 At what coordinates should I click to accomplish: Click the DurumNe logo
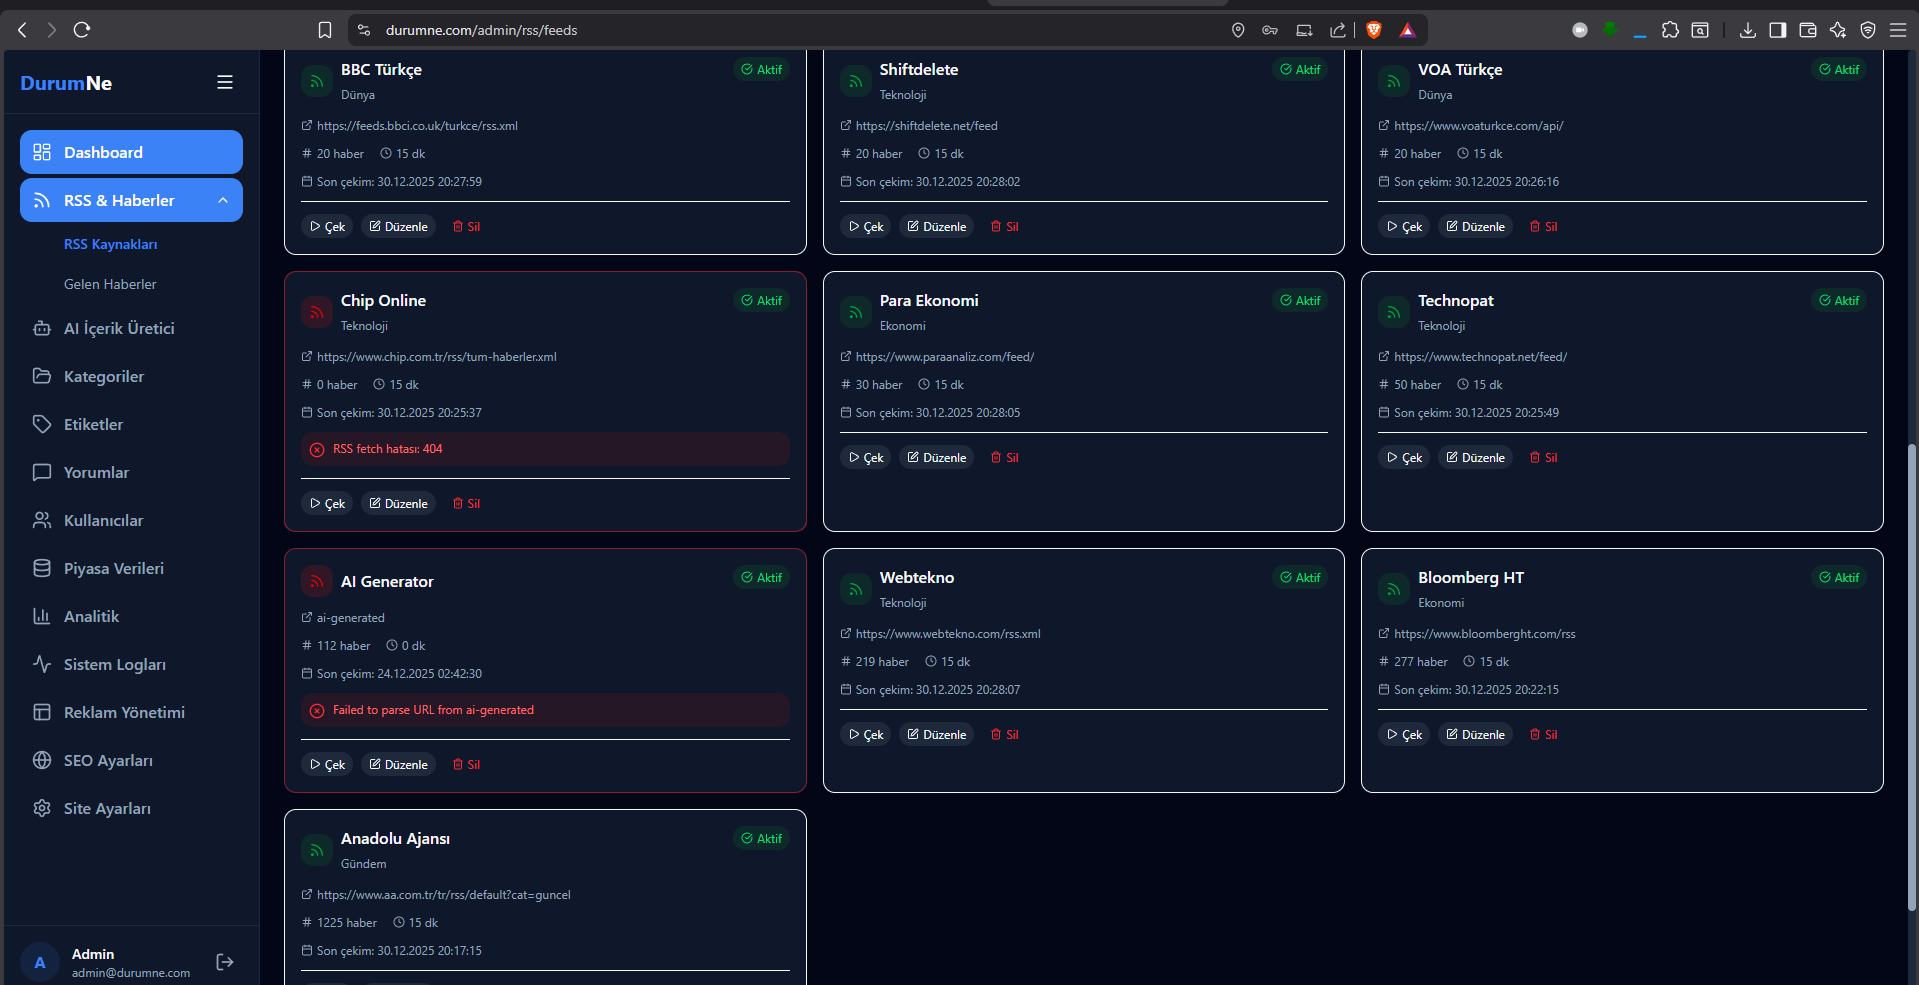(x=66, y=83)
